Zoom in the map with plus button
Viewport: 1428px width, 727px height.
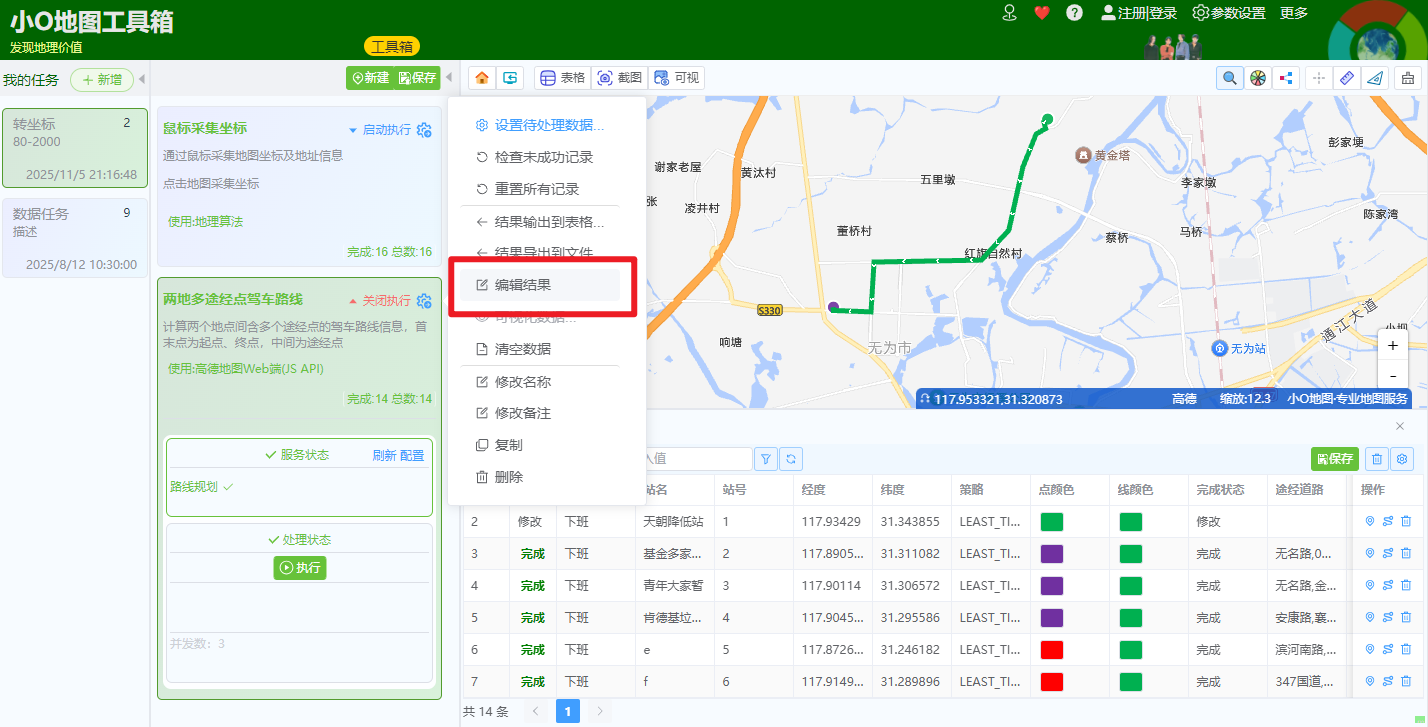tap(1393, 345)
